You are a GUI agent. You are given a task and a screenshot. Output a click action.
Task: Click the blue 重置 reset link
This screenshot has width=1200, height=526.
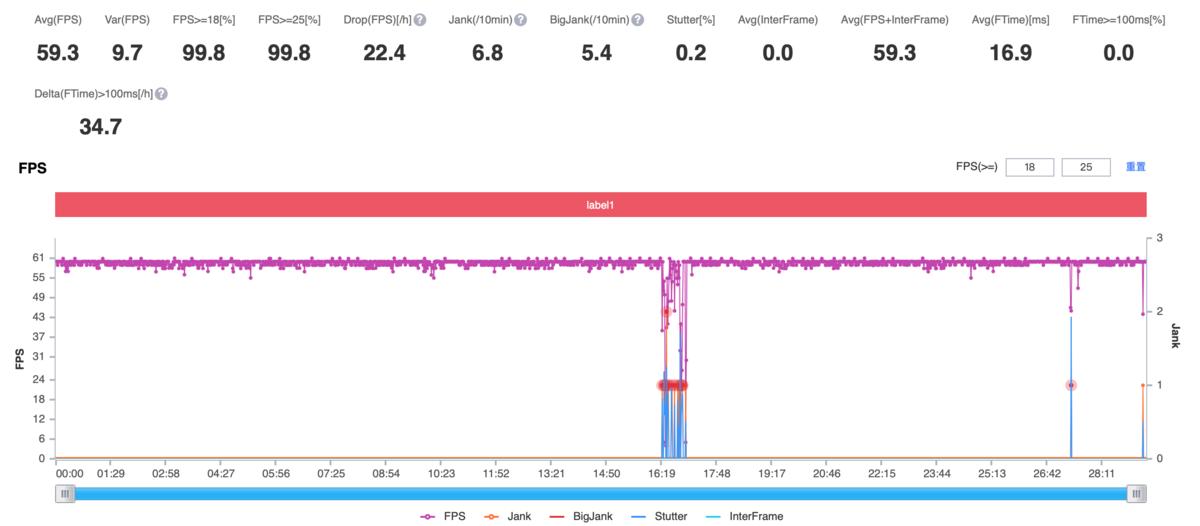point(1135,167)
